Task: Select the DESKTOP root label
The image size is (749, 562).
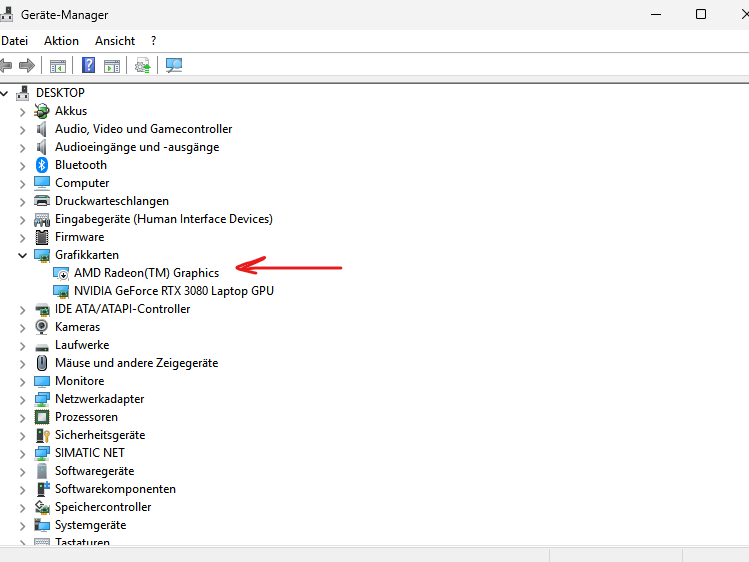Action: [x=60, y=93]
